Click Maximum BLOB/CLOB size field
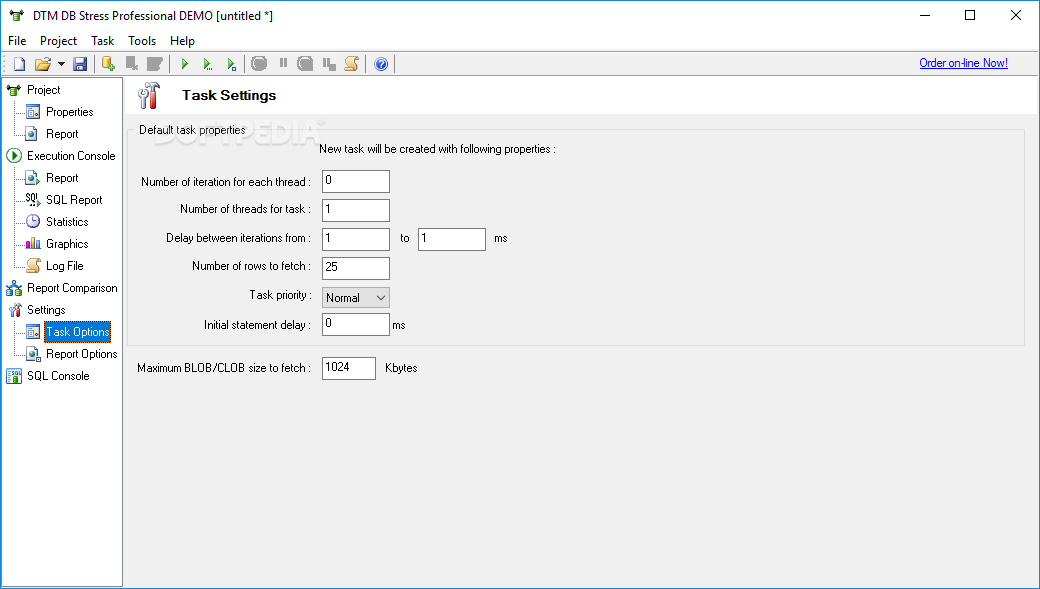This screenshot has height=589, width=1040. coord(349,368)
